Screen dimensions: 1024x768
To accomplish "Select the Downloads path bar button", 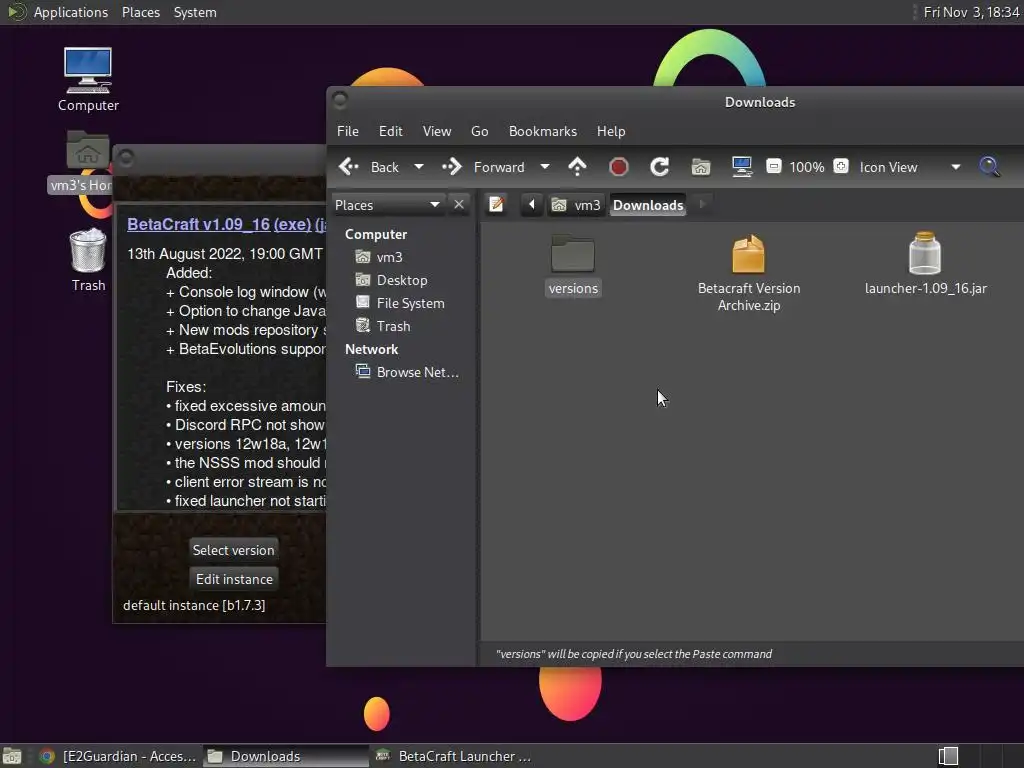I will coord(648,205).
